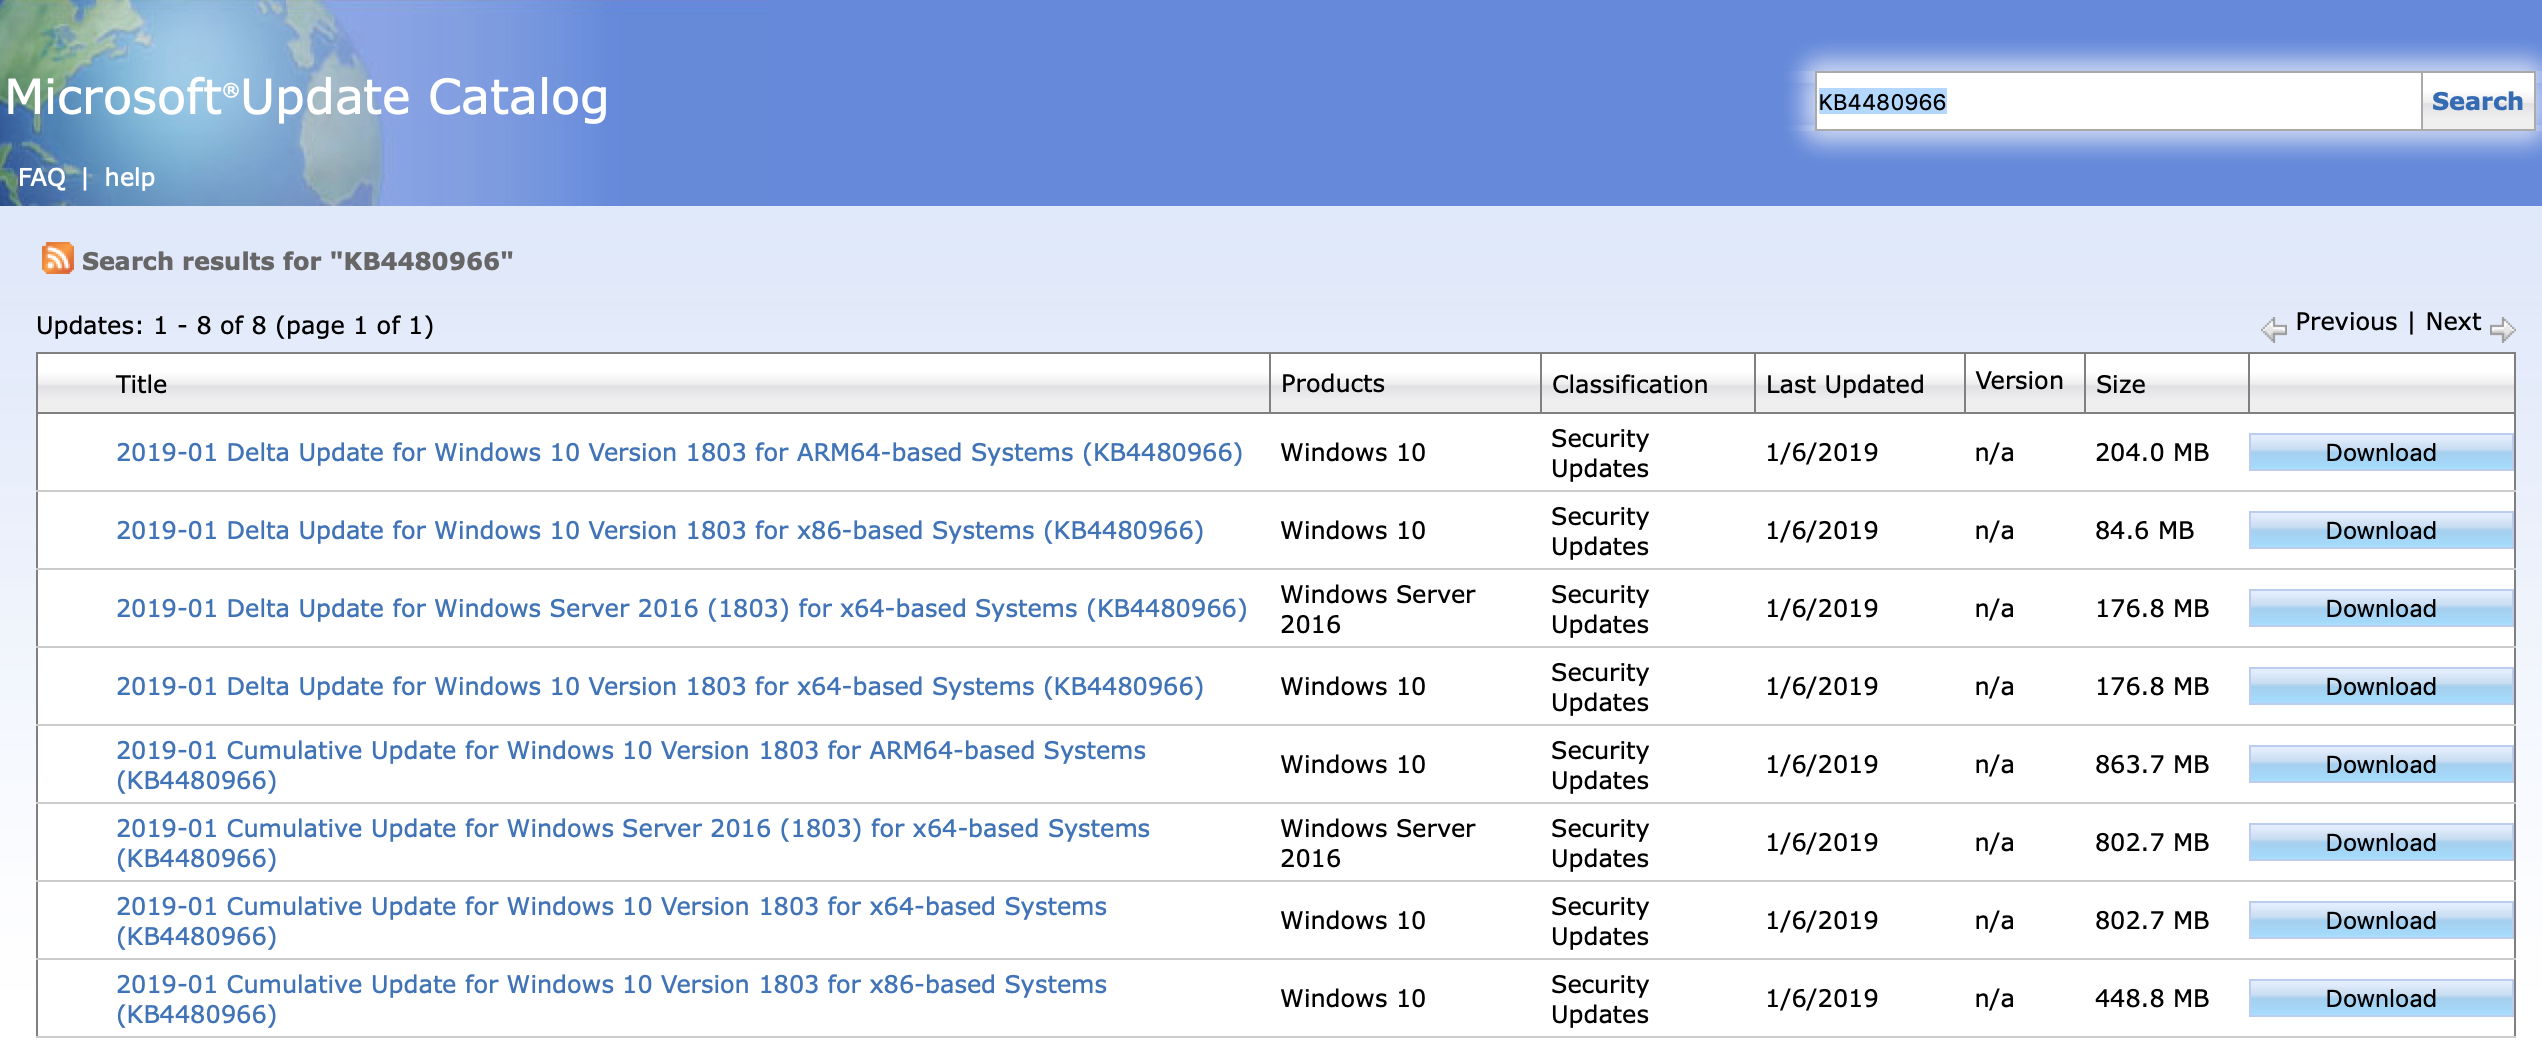Click the Next page arrow icon
Screen dimensions: 2542x1058
2502,328
